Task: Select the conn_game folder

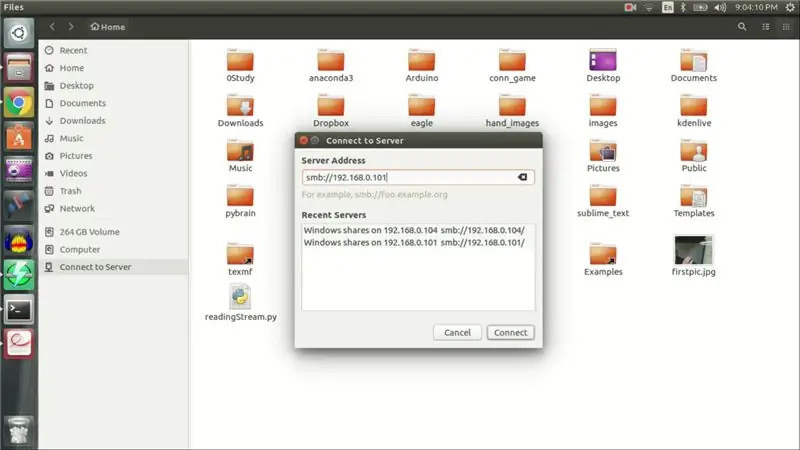Action: pos(512,66)
